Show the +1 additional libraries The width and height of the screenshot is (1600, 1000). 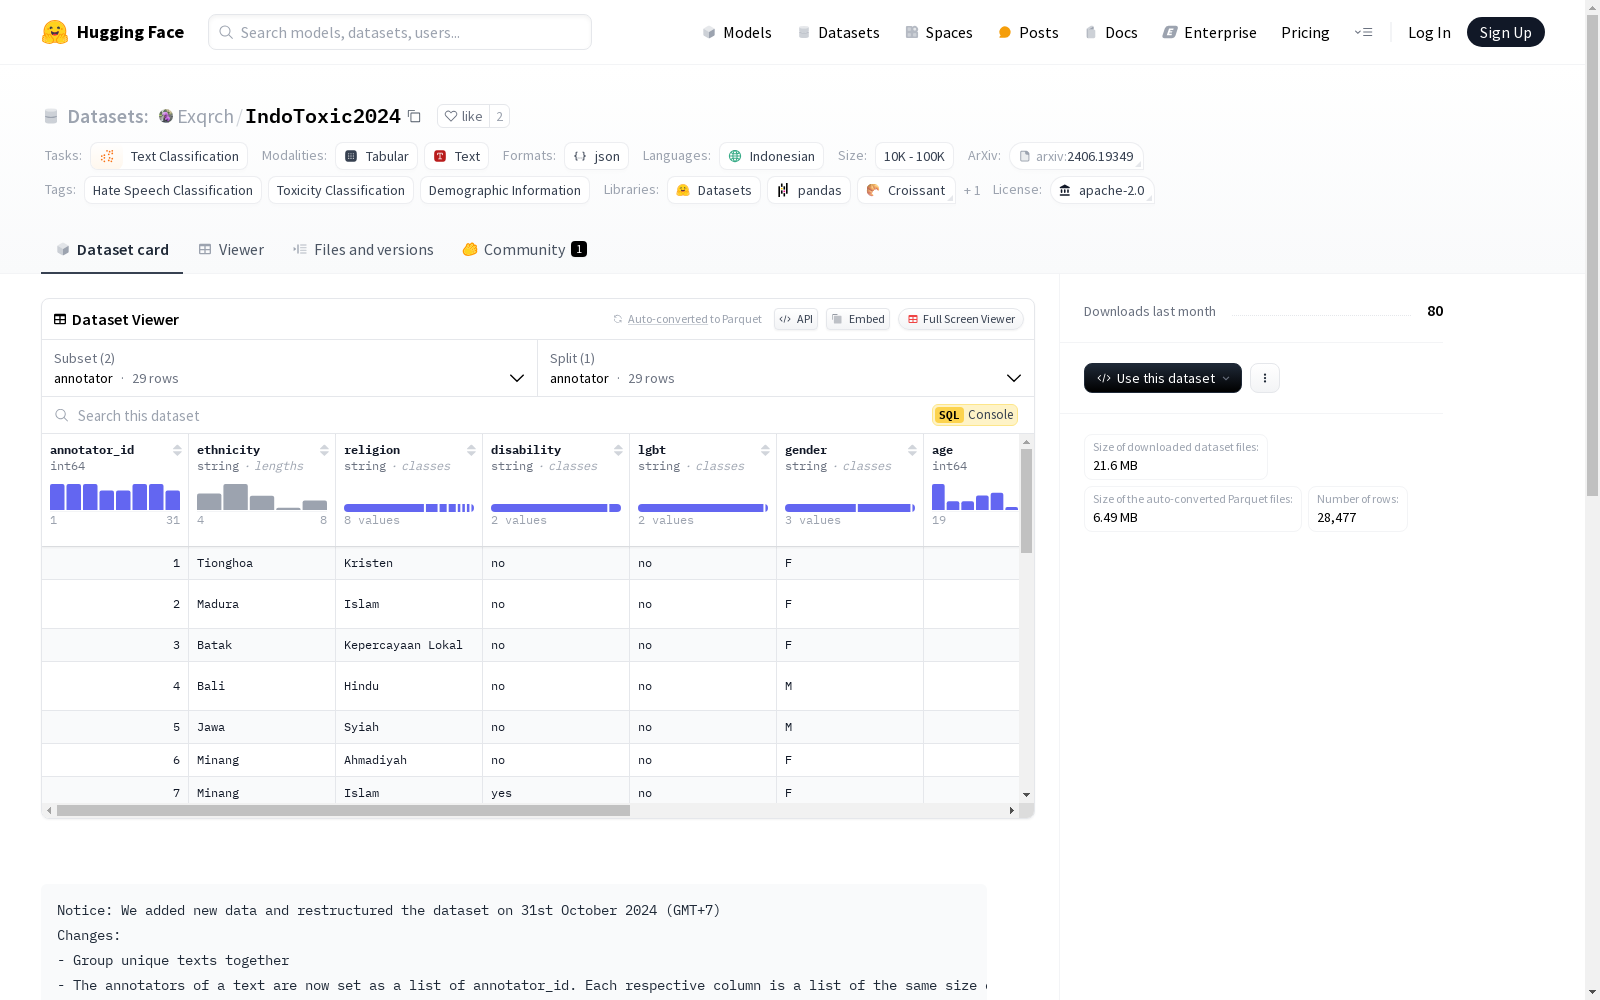pyautogui.click(x=972, y=190)
